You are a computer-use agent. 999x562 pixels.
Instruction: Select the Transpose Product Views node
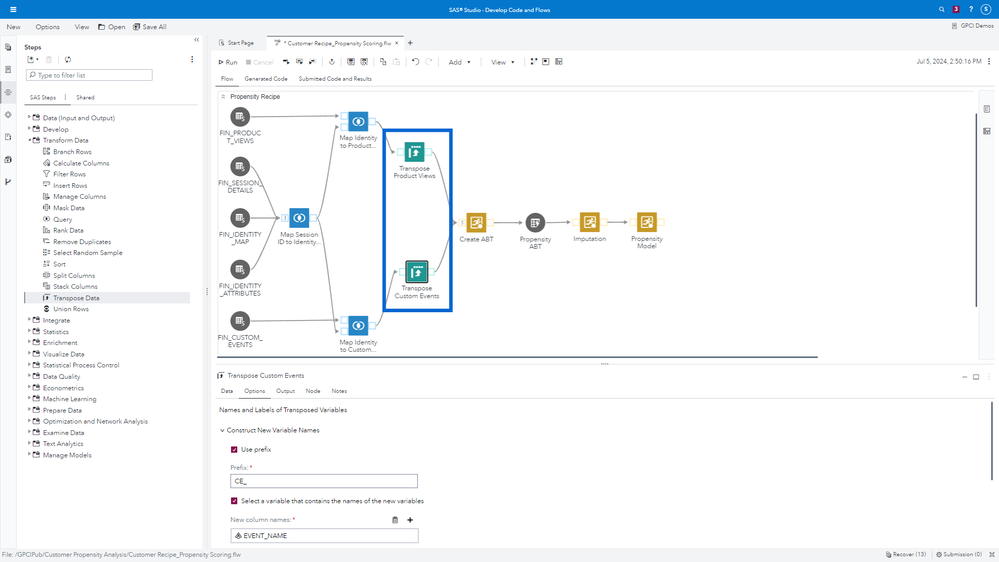pyautogui.click(x=414, y=152)
